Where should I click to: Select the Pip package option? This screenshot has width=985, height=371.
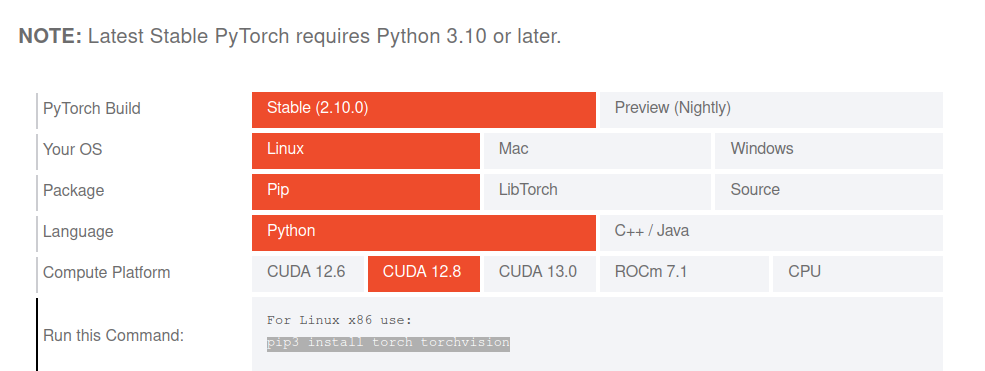click(366, 191)
